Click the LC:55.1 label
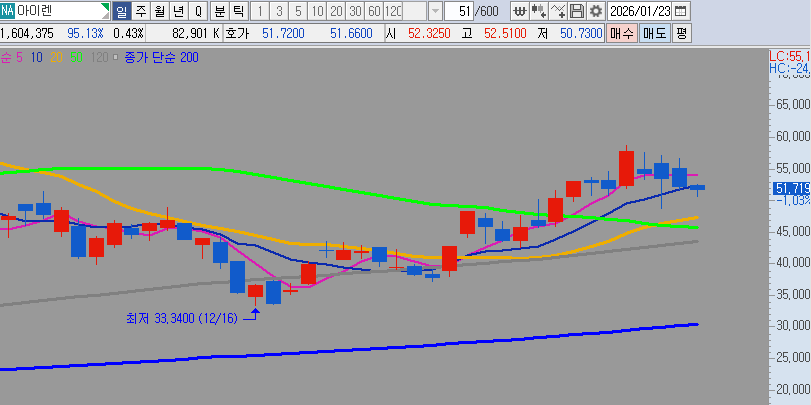Image resolution: width=811 pixels, height=405 pixels. coord(790,55)
